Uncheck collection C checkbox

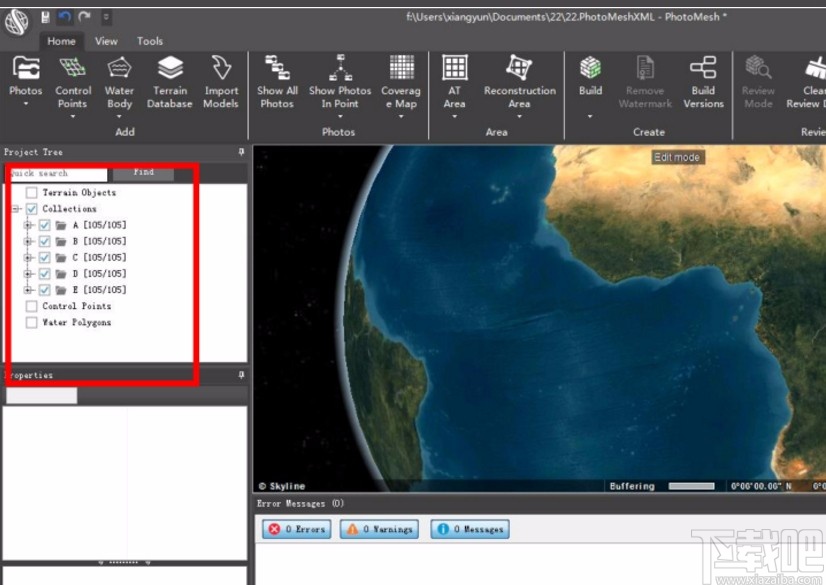[x=44, y=257]
